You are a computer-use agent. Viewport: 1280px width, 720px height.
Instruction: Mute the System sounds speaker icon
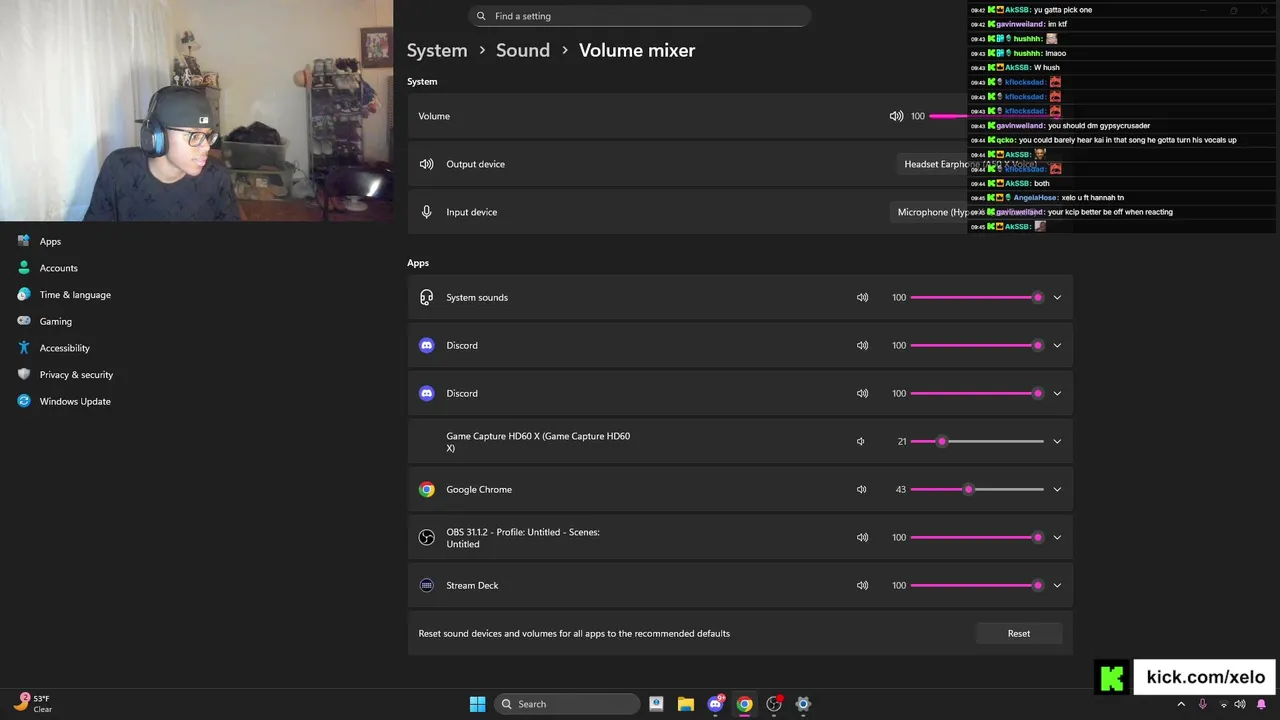[862, 297]
